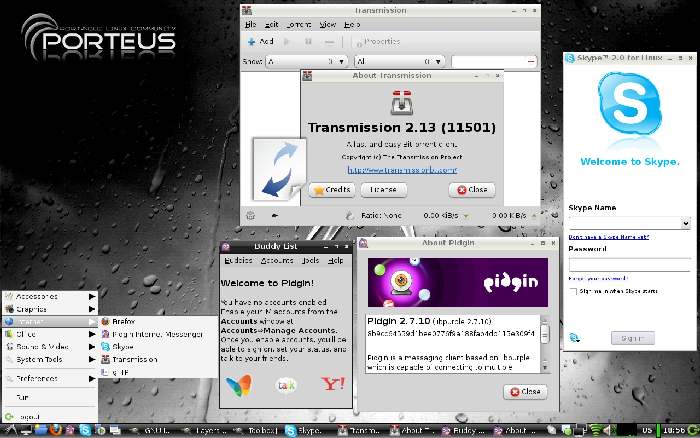Open the first Show filter dropdown in Transmission
Image resolution: width=700 pixels, height=438 pixels.
[x=330, y=62]
